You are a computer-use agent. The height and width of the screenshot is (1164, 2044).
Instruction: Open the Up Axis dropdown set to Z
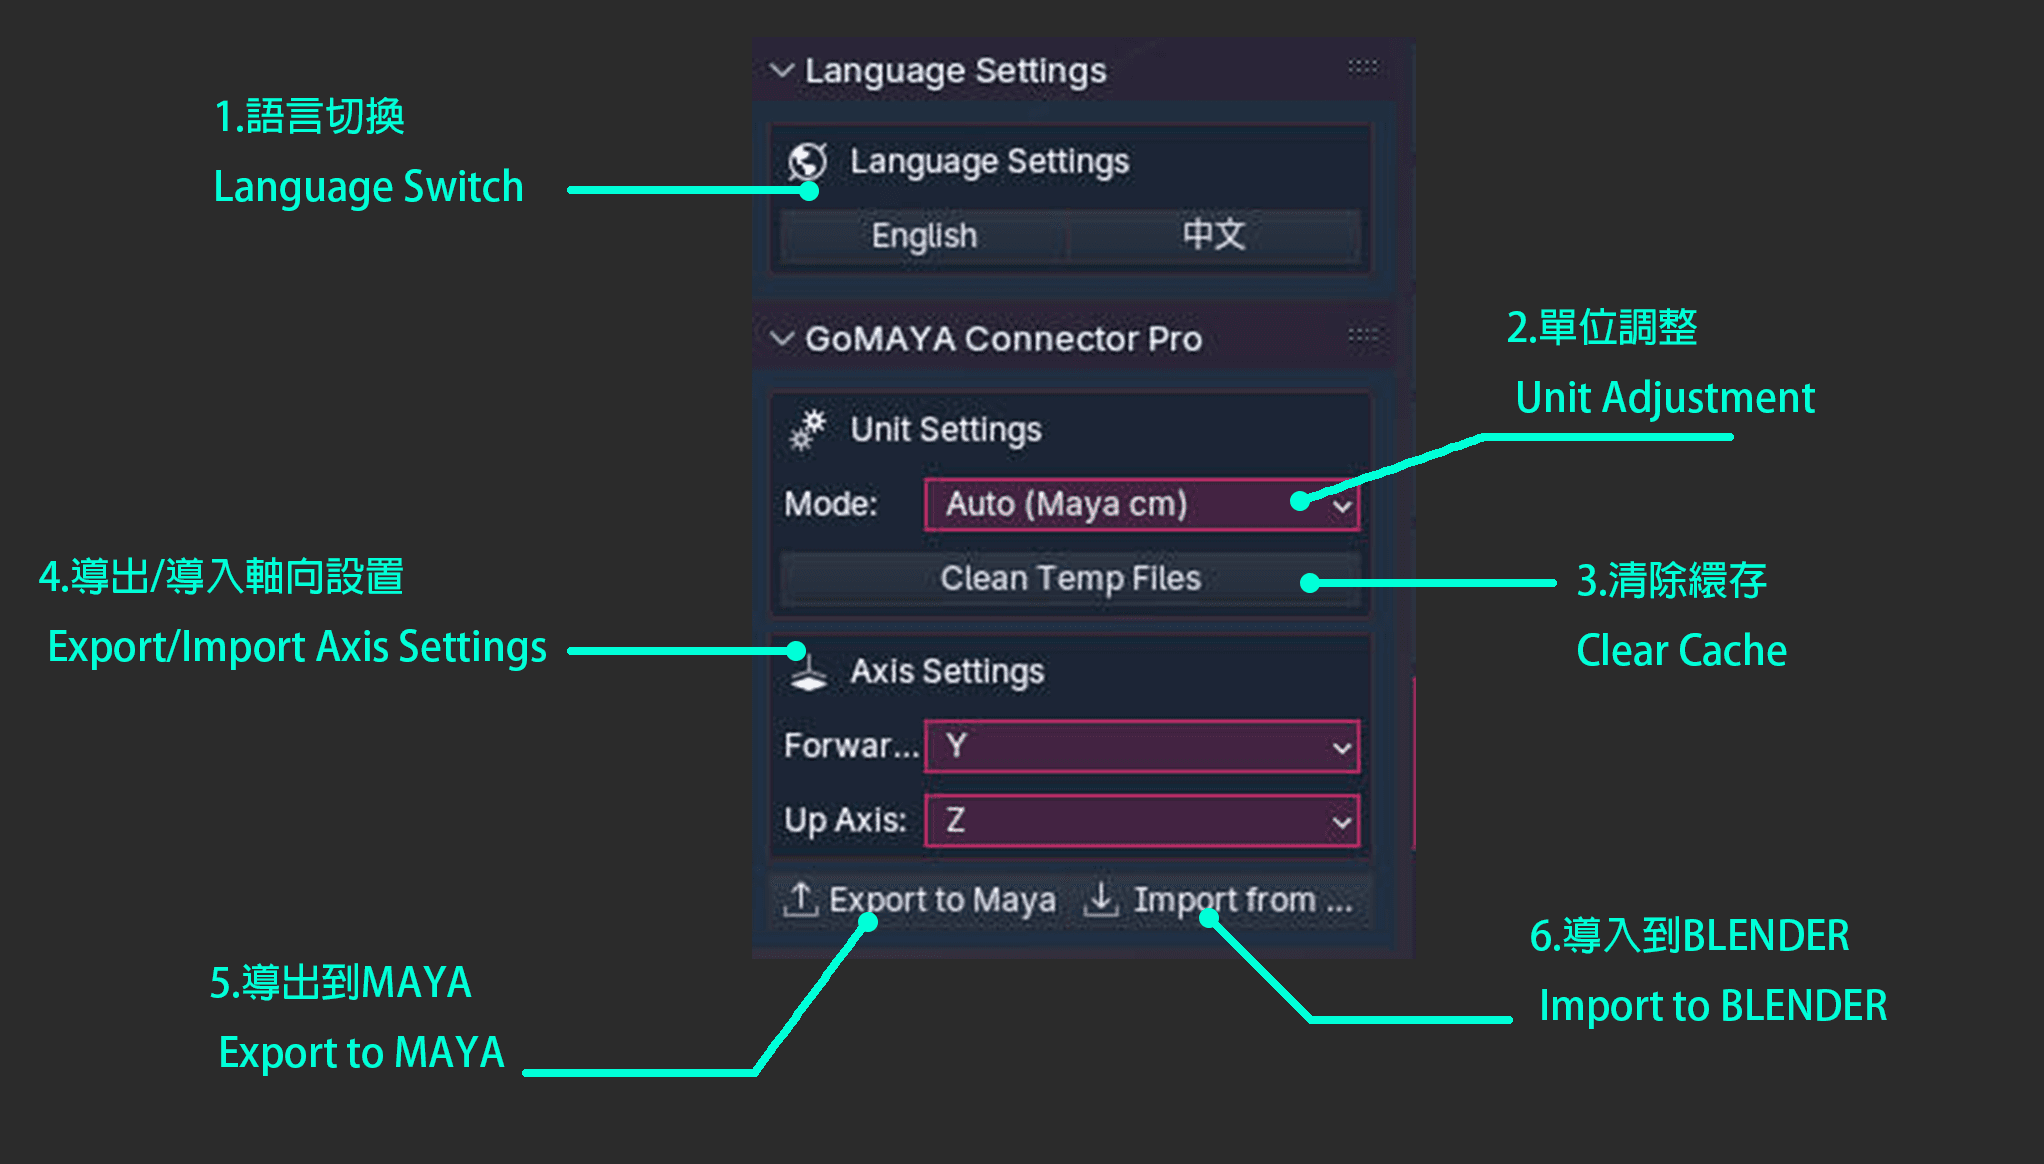click(x=1142, y=821)
